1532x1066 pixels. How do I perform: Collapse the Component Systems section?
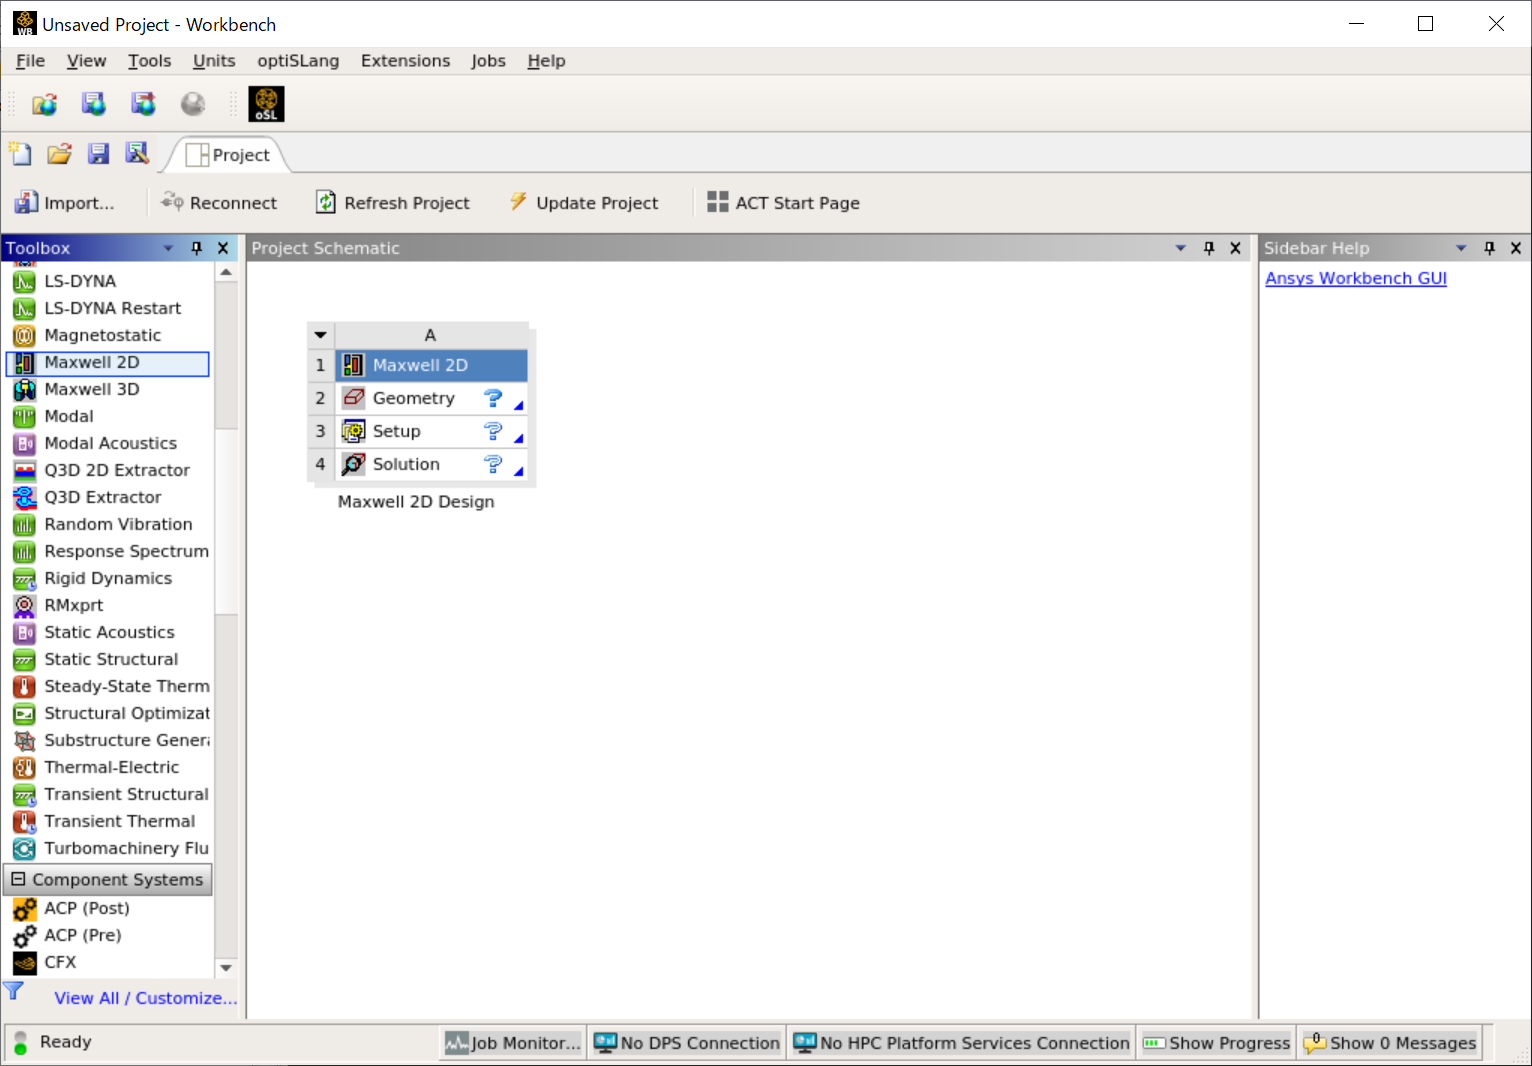[x=20, y=879]
